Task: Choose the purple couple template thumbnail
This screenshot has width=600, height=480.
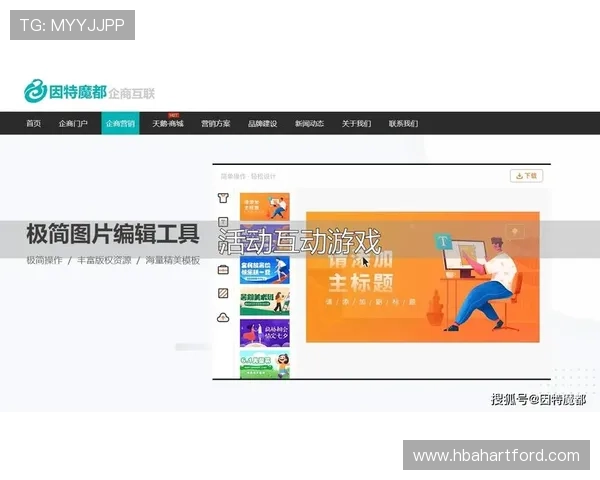Action: [265, 333]
